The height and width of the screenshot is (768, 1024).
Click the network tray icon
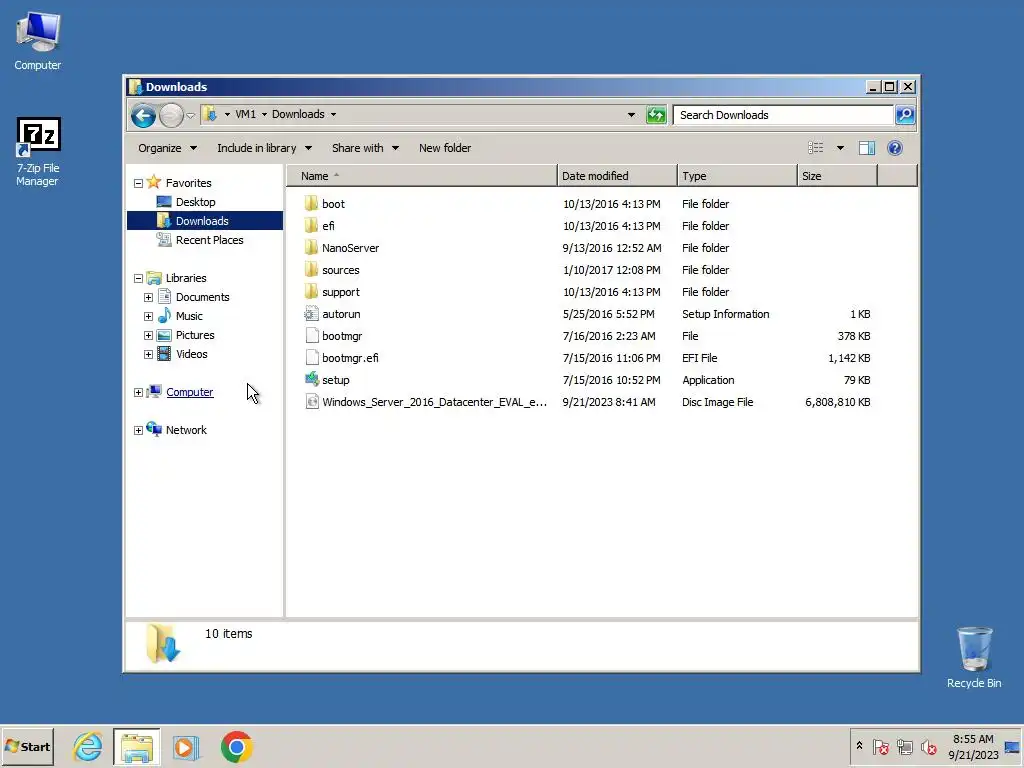(x=904, y=747)
